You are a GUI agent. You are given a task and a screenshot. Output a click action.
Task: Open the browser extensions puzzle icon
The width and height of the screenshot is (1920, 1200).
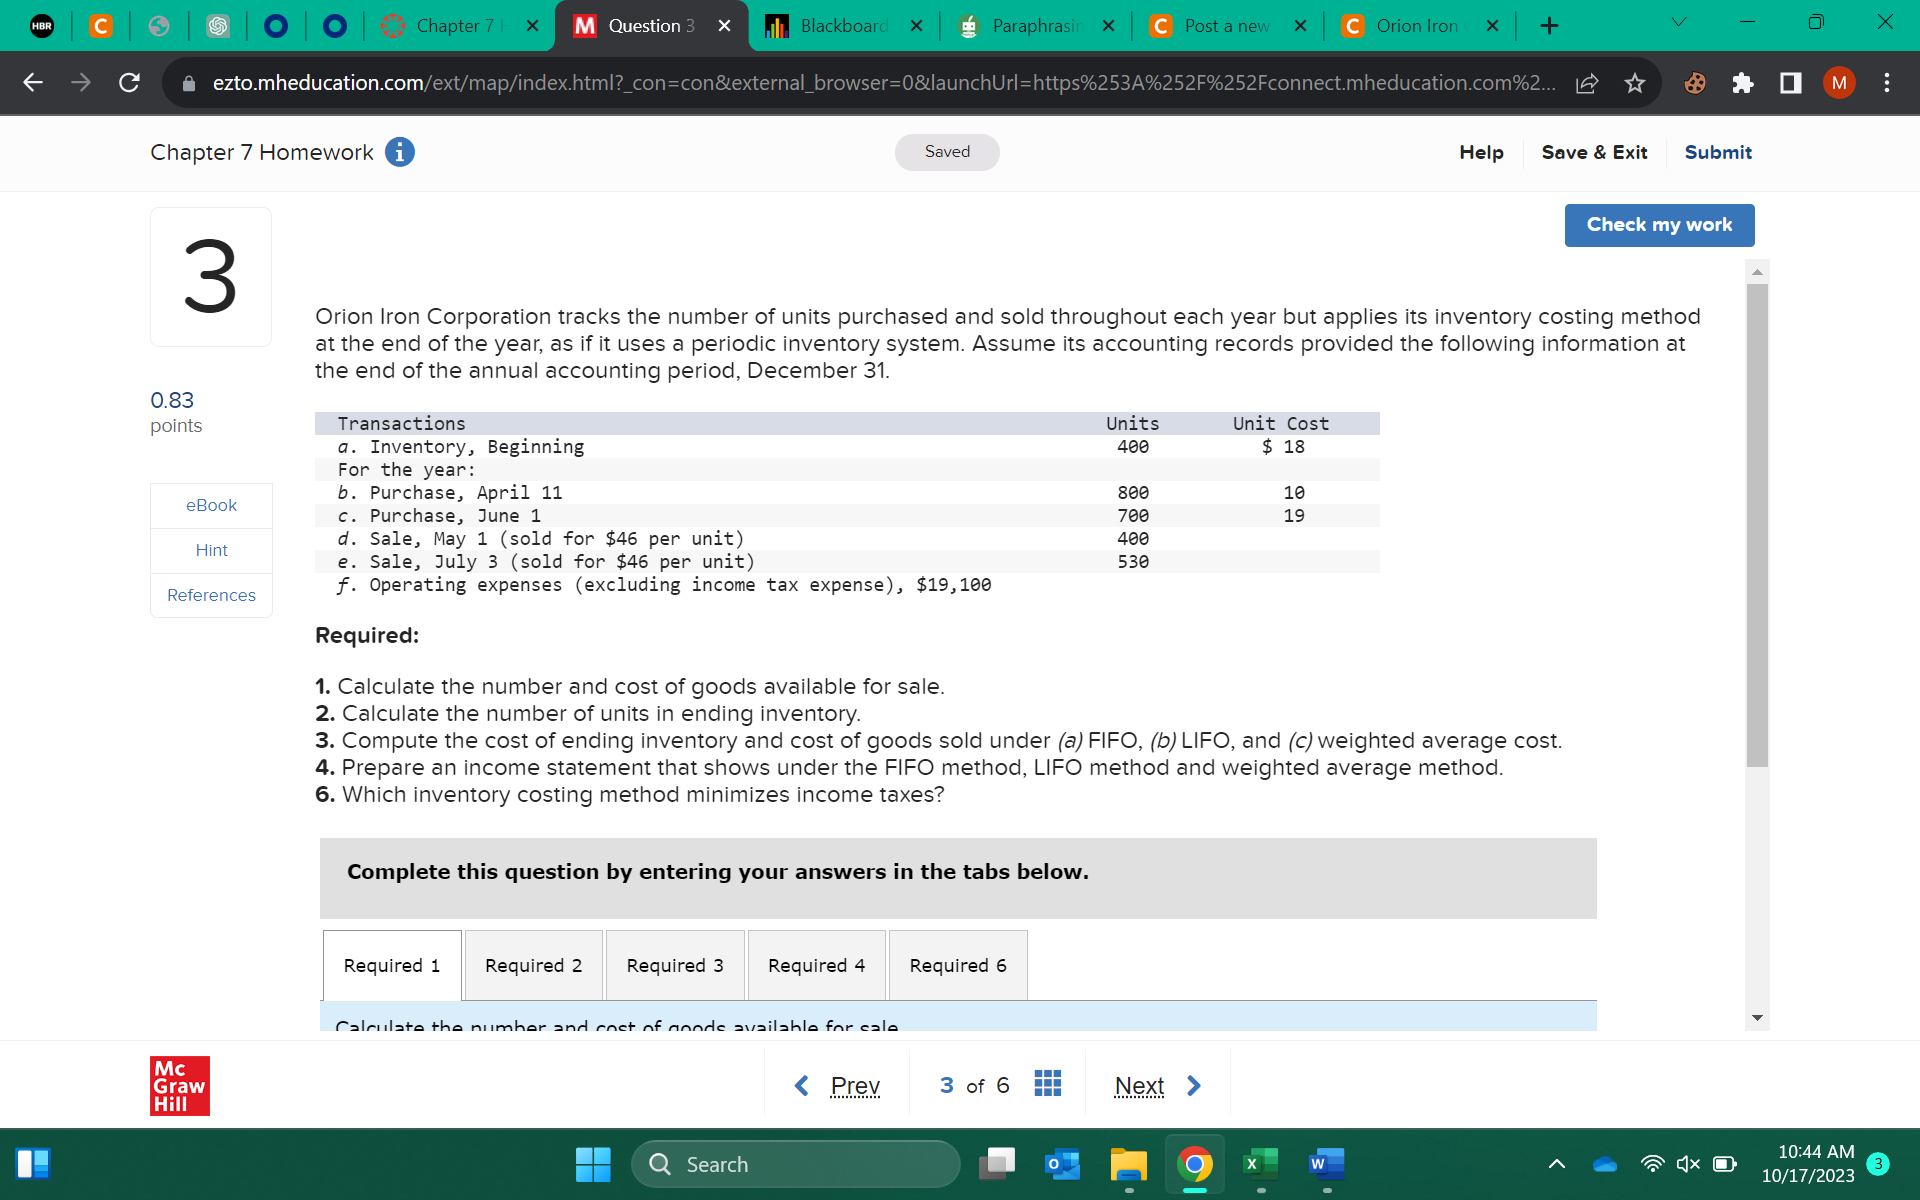pyautogui.click(x=1742, y=83)
